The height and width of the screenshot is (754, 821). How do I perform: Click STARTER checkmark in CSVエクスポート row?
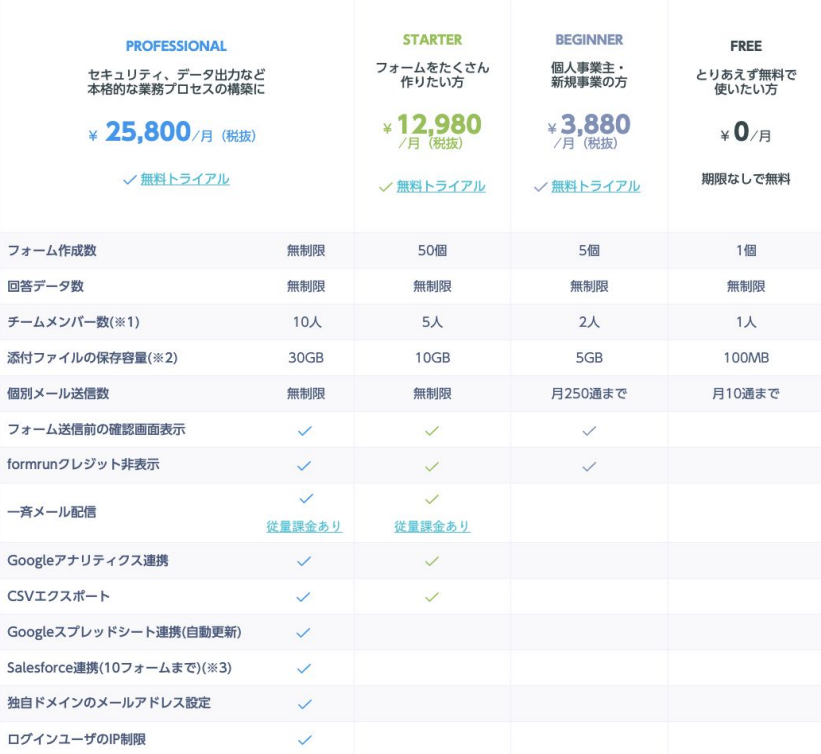point(432,597)
